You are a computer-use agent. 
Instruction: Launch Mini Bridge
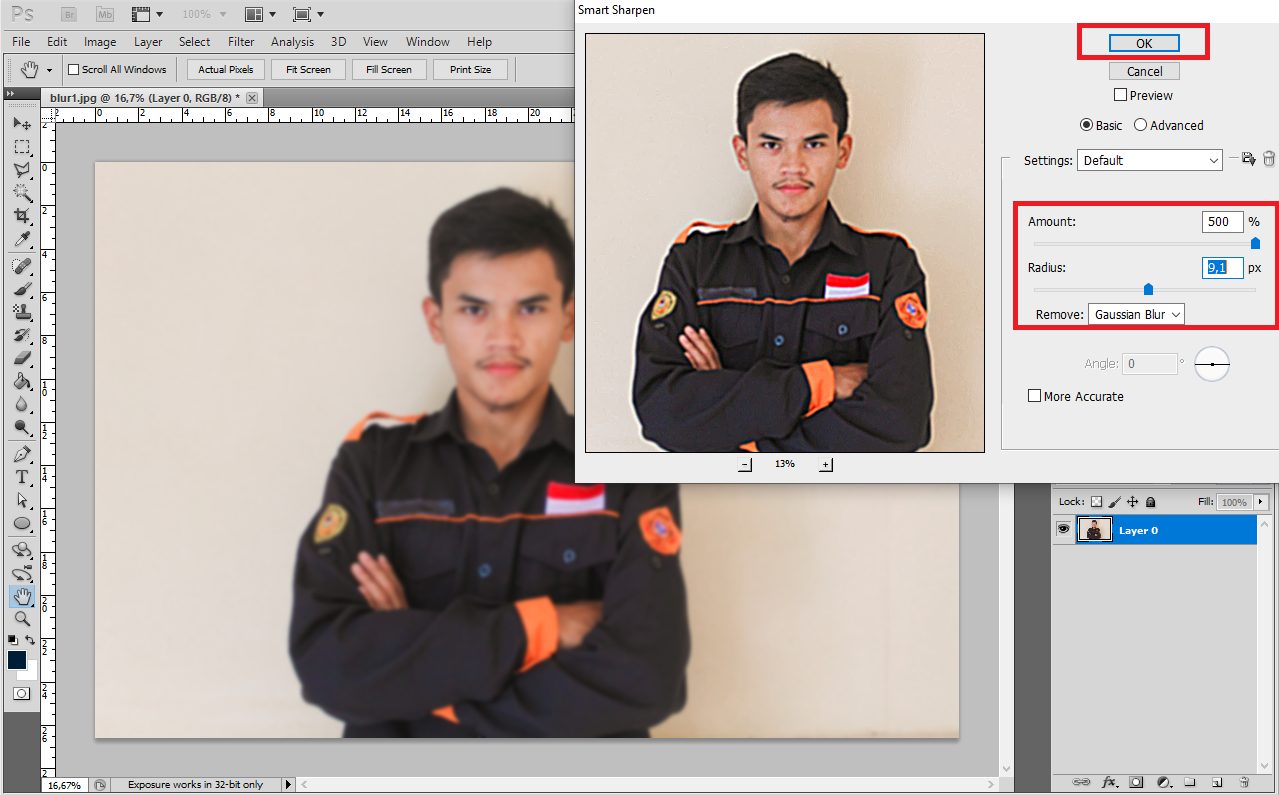[x=105, y=15]
